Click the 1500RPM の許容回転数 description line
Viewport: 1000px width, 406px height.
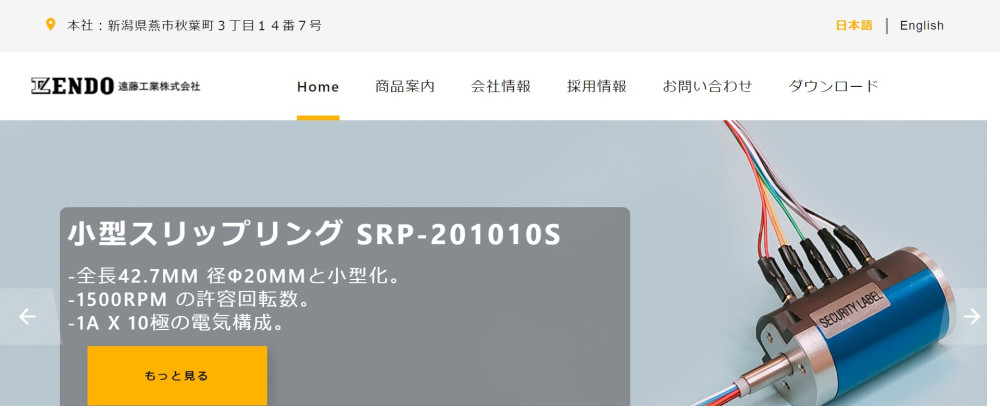(x=189, y=299)
